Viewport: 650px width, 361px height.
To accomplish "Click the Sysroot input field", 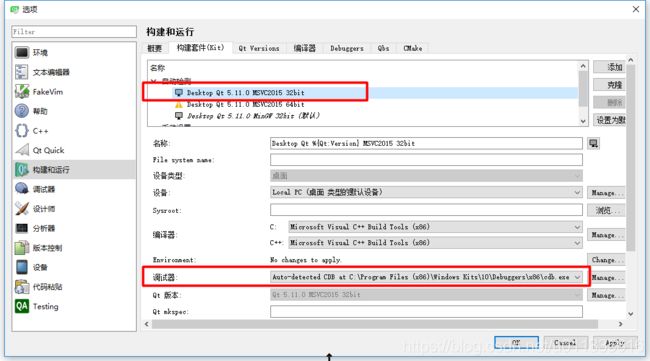I will (426, 210).
